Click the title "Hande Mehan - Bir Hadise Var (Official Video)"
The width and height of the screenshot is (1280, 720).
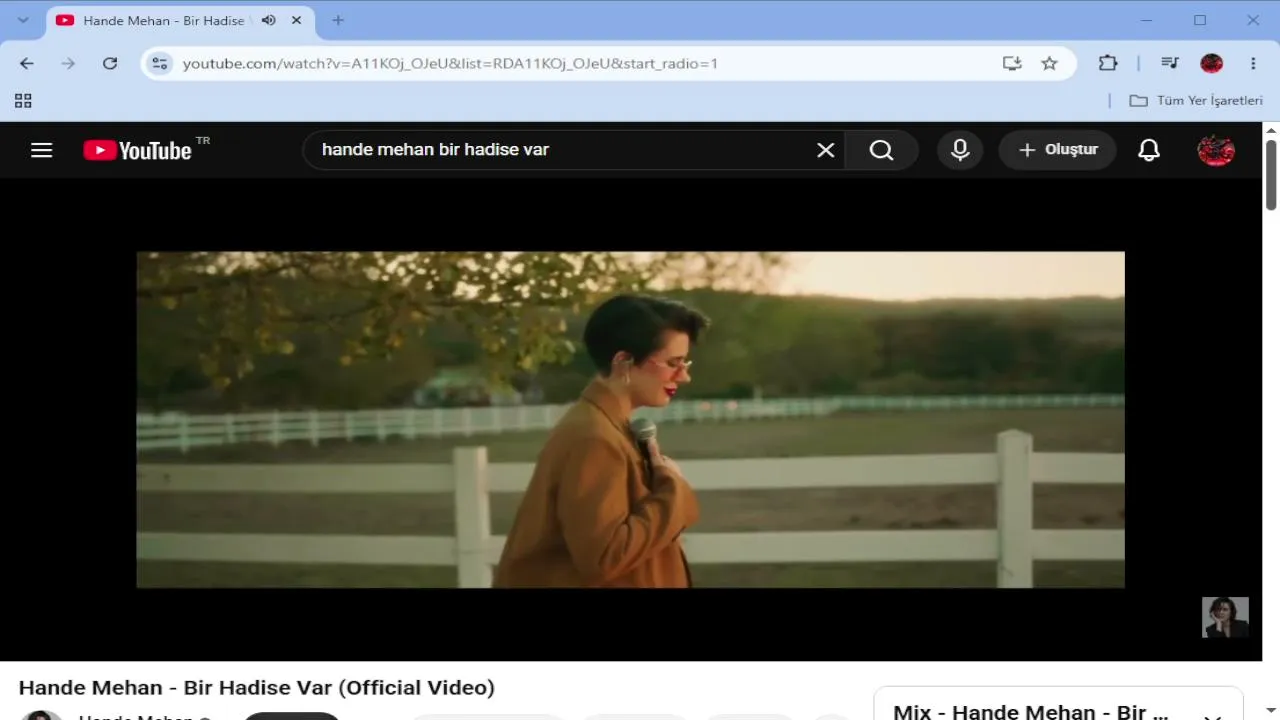click(257, 688)
